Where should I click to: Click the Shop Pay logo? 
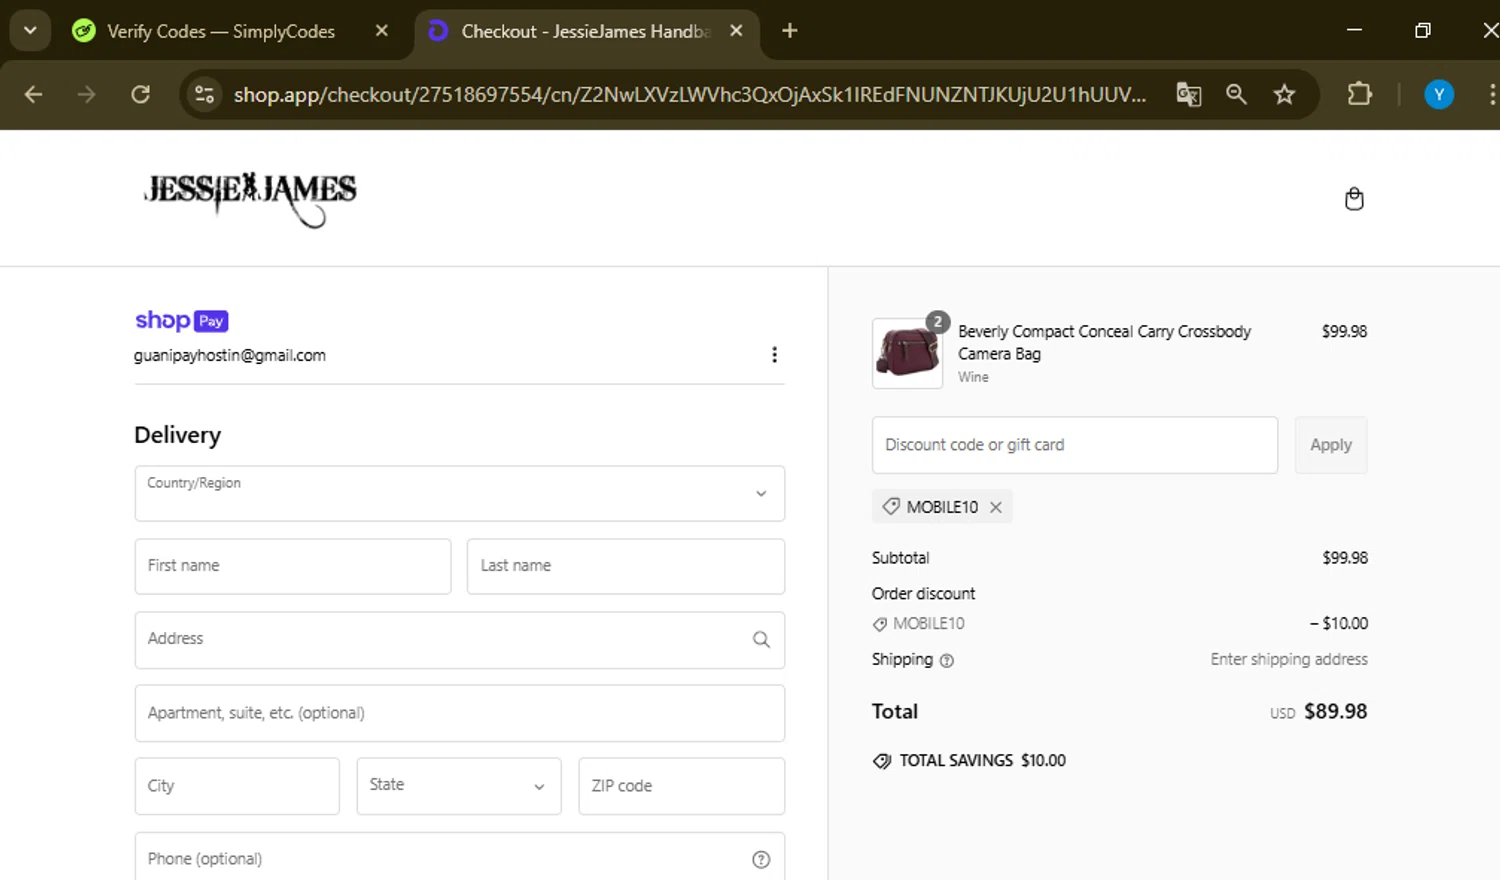[182, 321]
